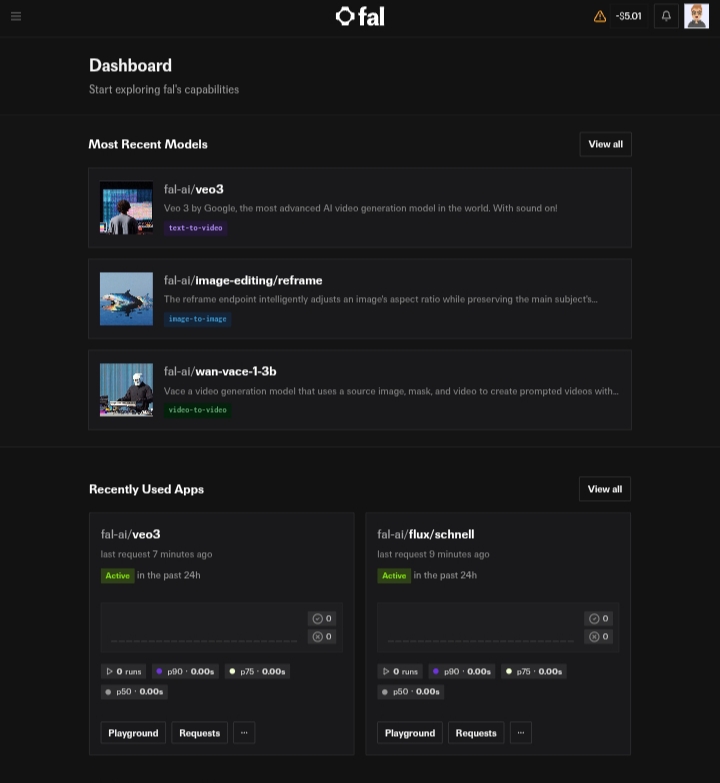Open Playground for veo3 app
This screenshot has width=720, height=783.
(x=133, y=733)
